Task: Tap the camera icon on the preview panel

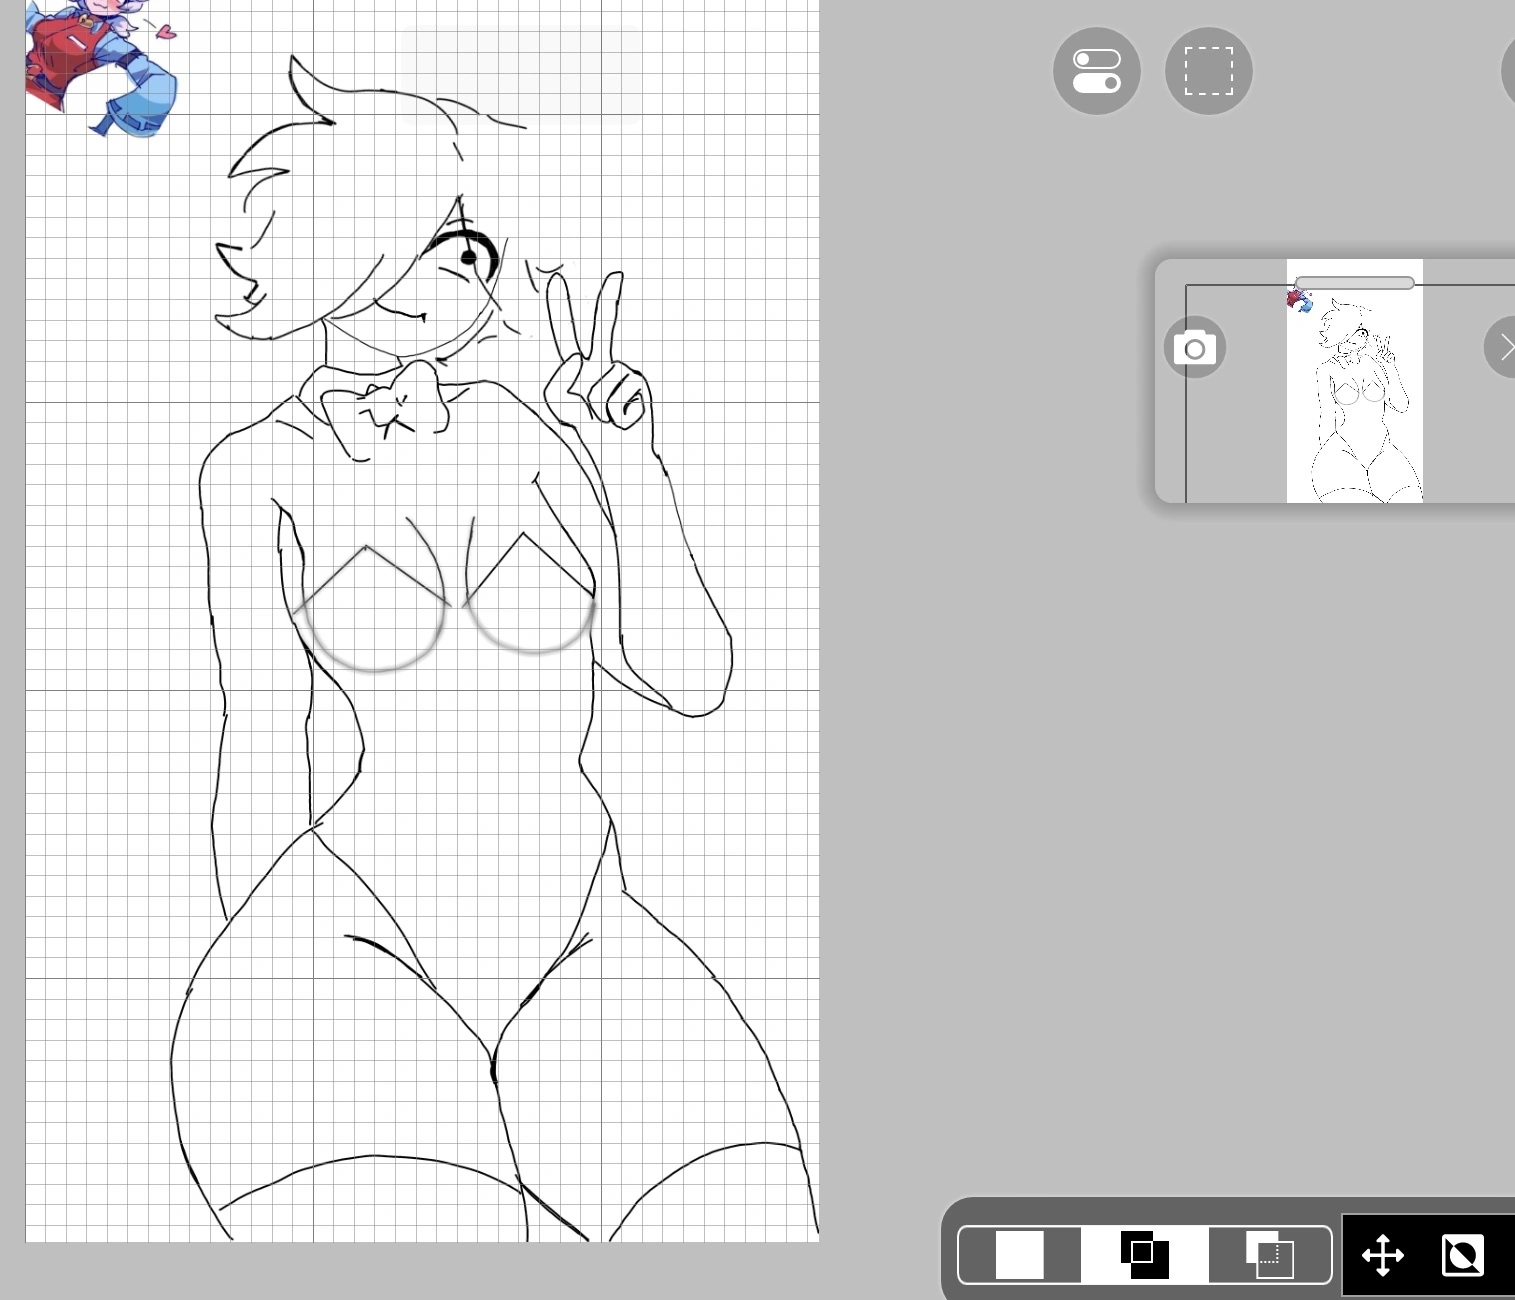Action: pyautogui.click(x=1195, y=348)
